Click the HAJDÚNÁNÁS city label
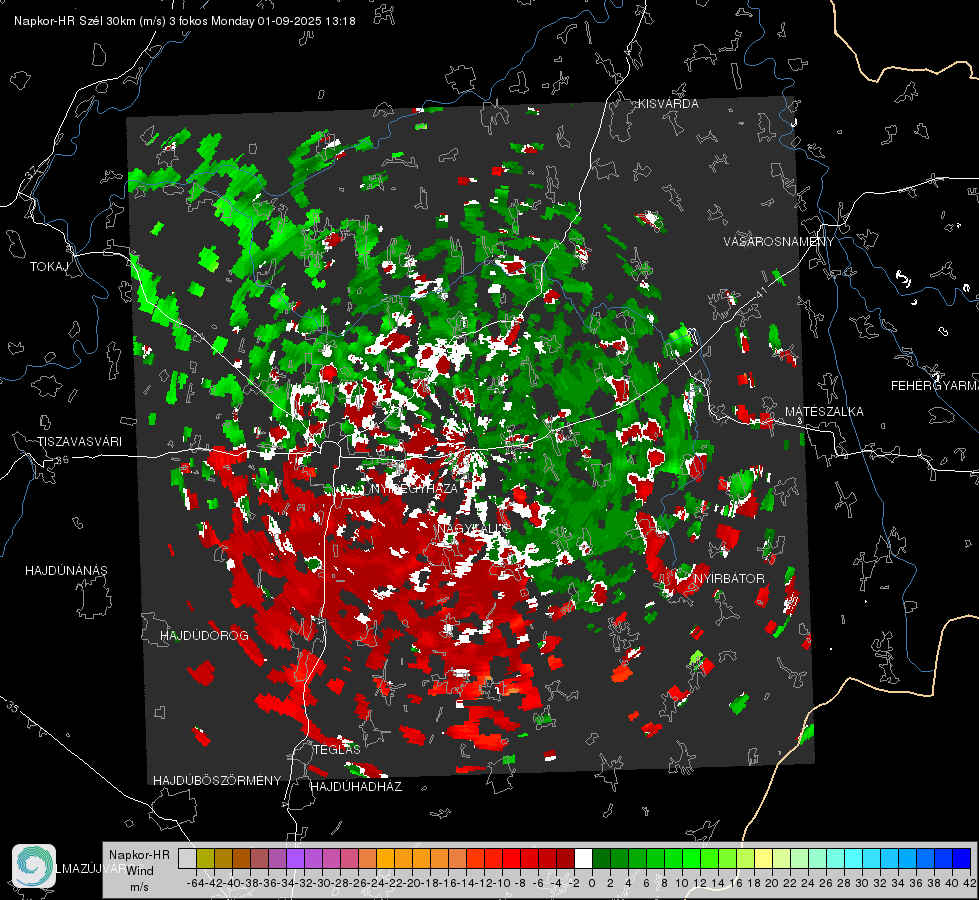The image size is (979, 900). [66, 570]
